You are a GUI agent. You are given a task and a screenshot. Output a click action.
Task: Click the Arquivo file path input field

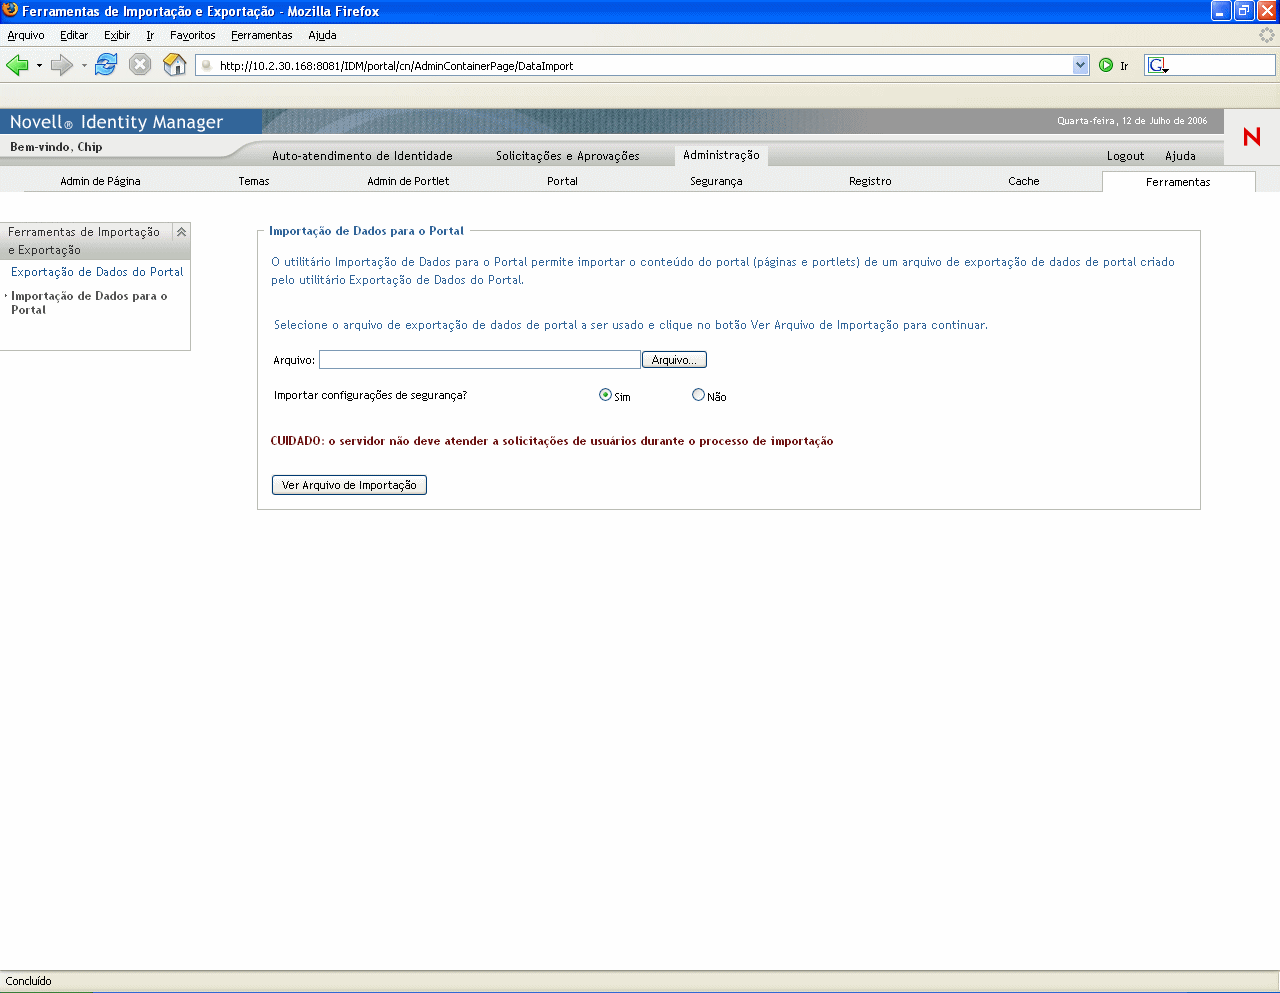[480, 360]
